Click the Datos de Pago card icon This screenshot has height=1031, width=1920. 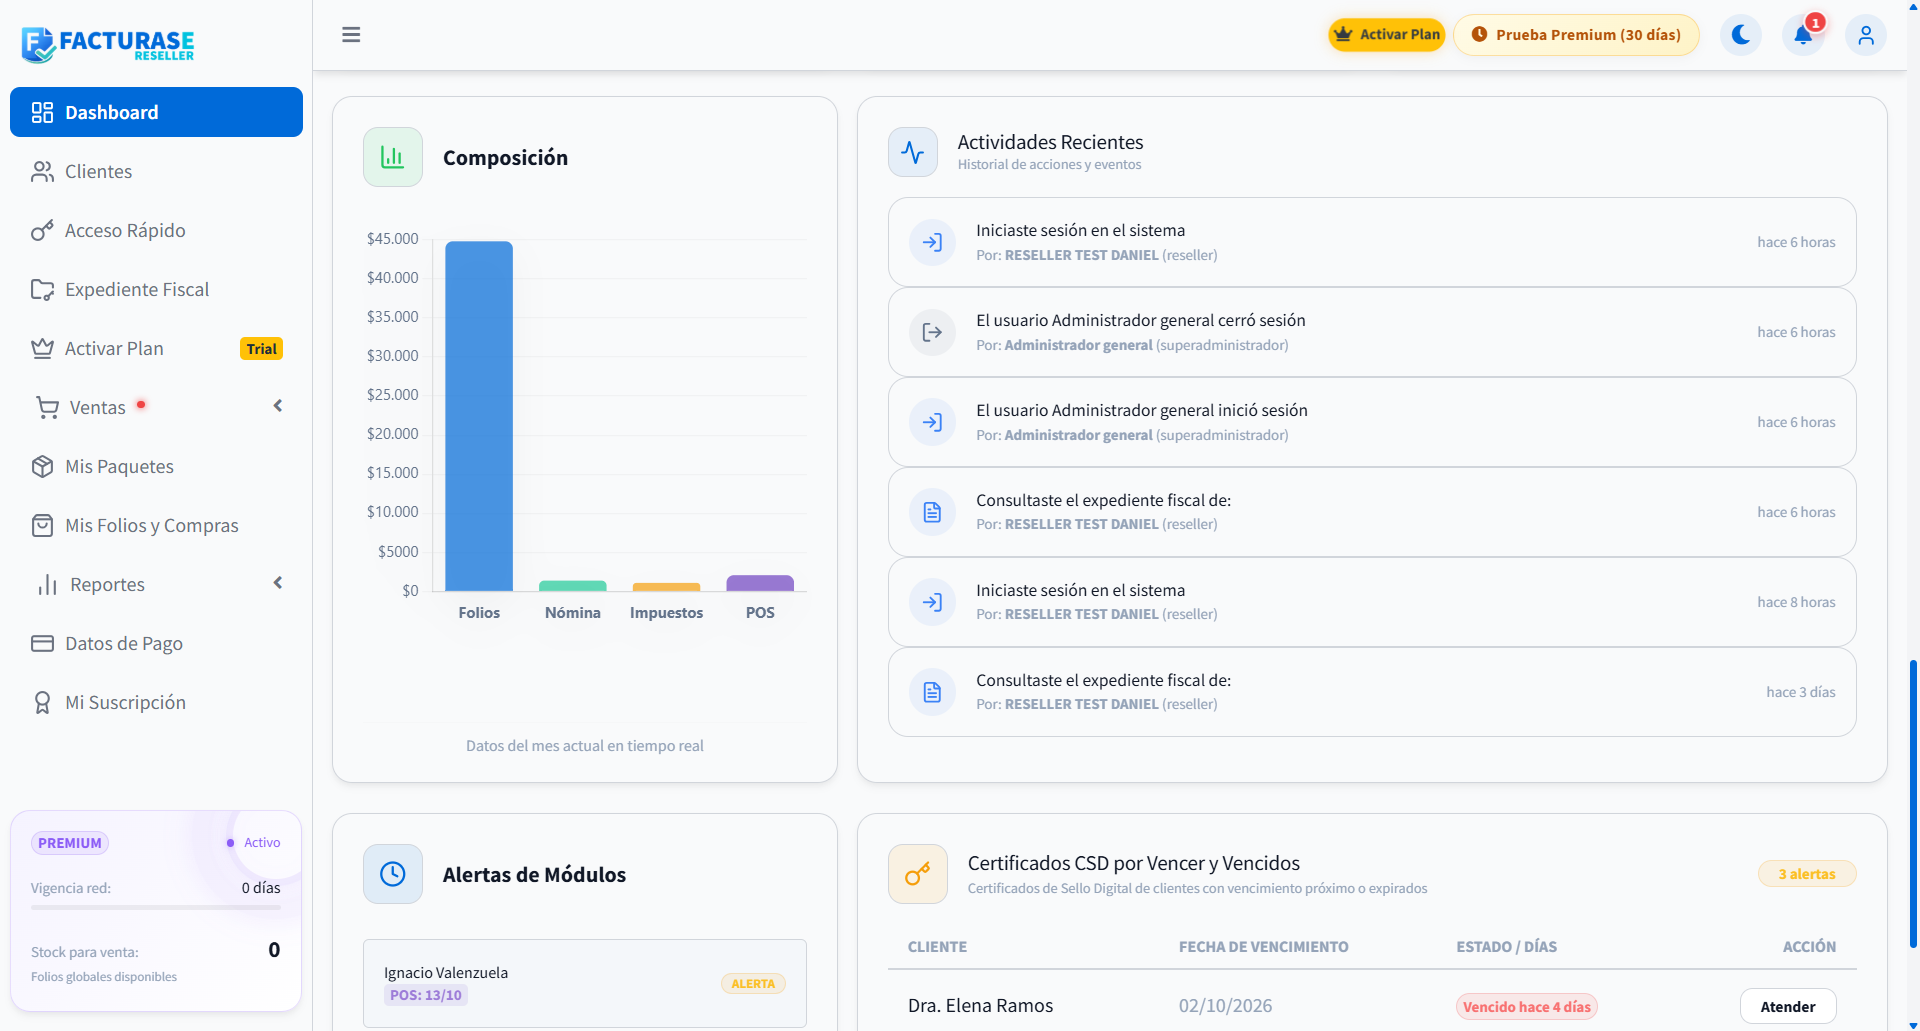(42, 644)
